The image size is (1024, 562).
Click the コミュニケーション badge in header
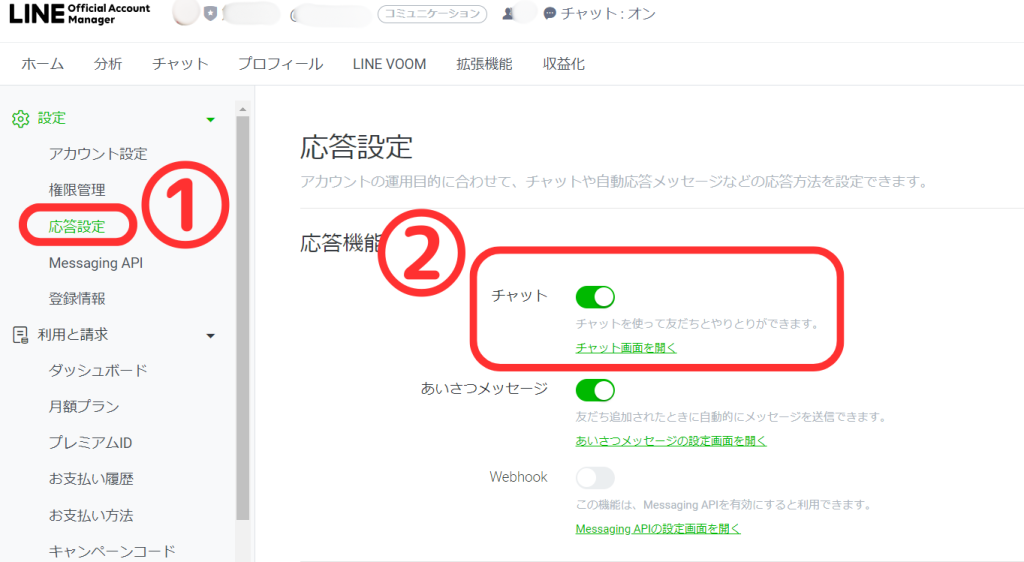432,14
